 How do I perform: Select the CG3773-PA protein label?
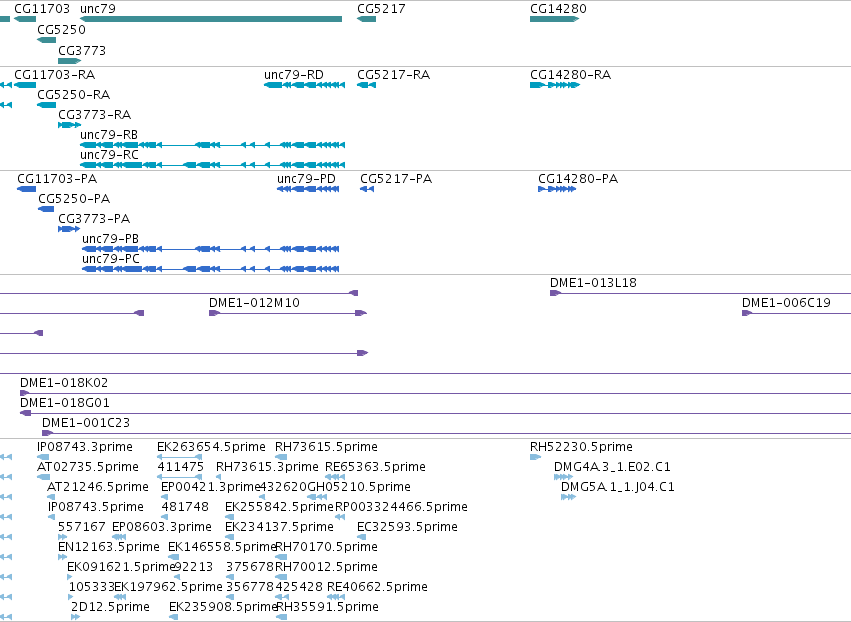coord(94,219)
